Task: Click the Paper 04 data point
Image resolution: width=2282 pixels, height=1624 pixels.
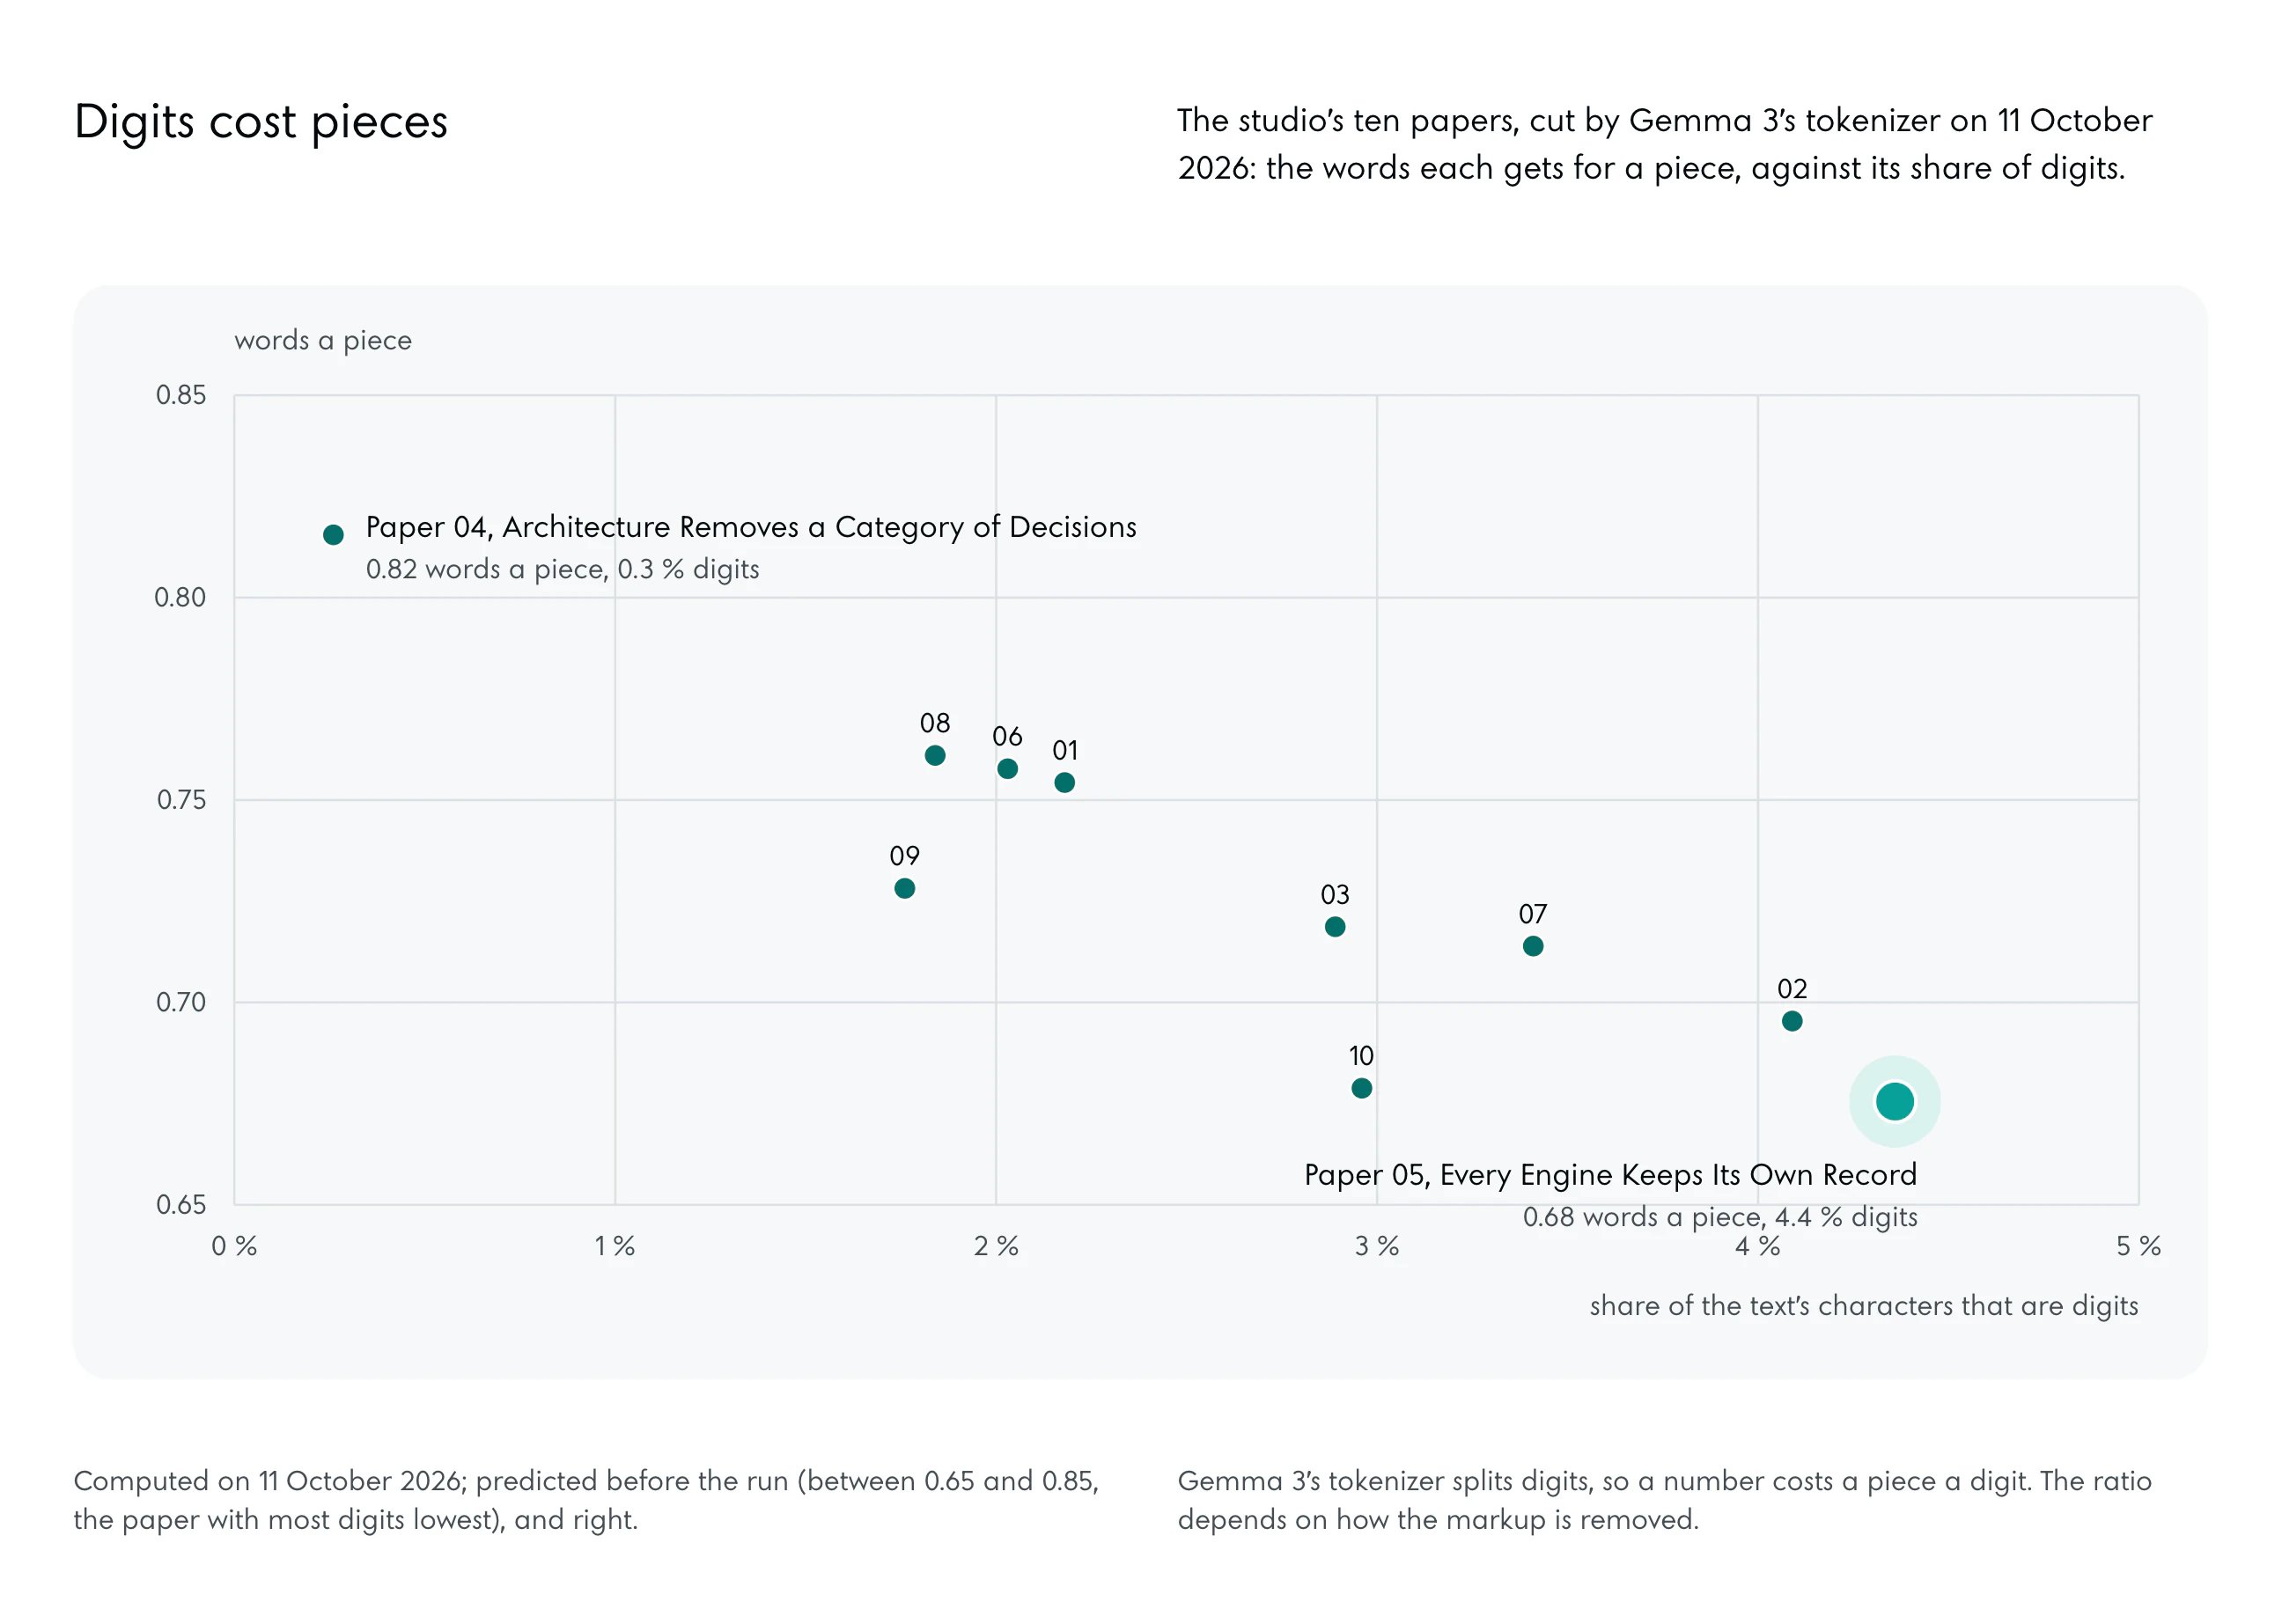Action: pyautogui.click(x=333, y=535)
